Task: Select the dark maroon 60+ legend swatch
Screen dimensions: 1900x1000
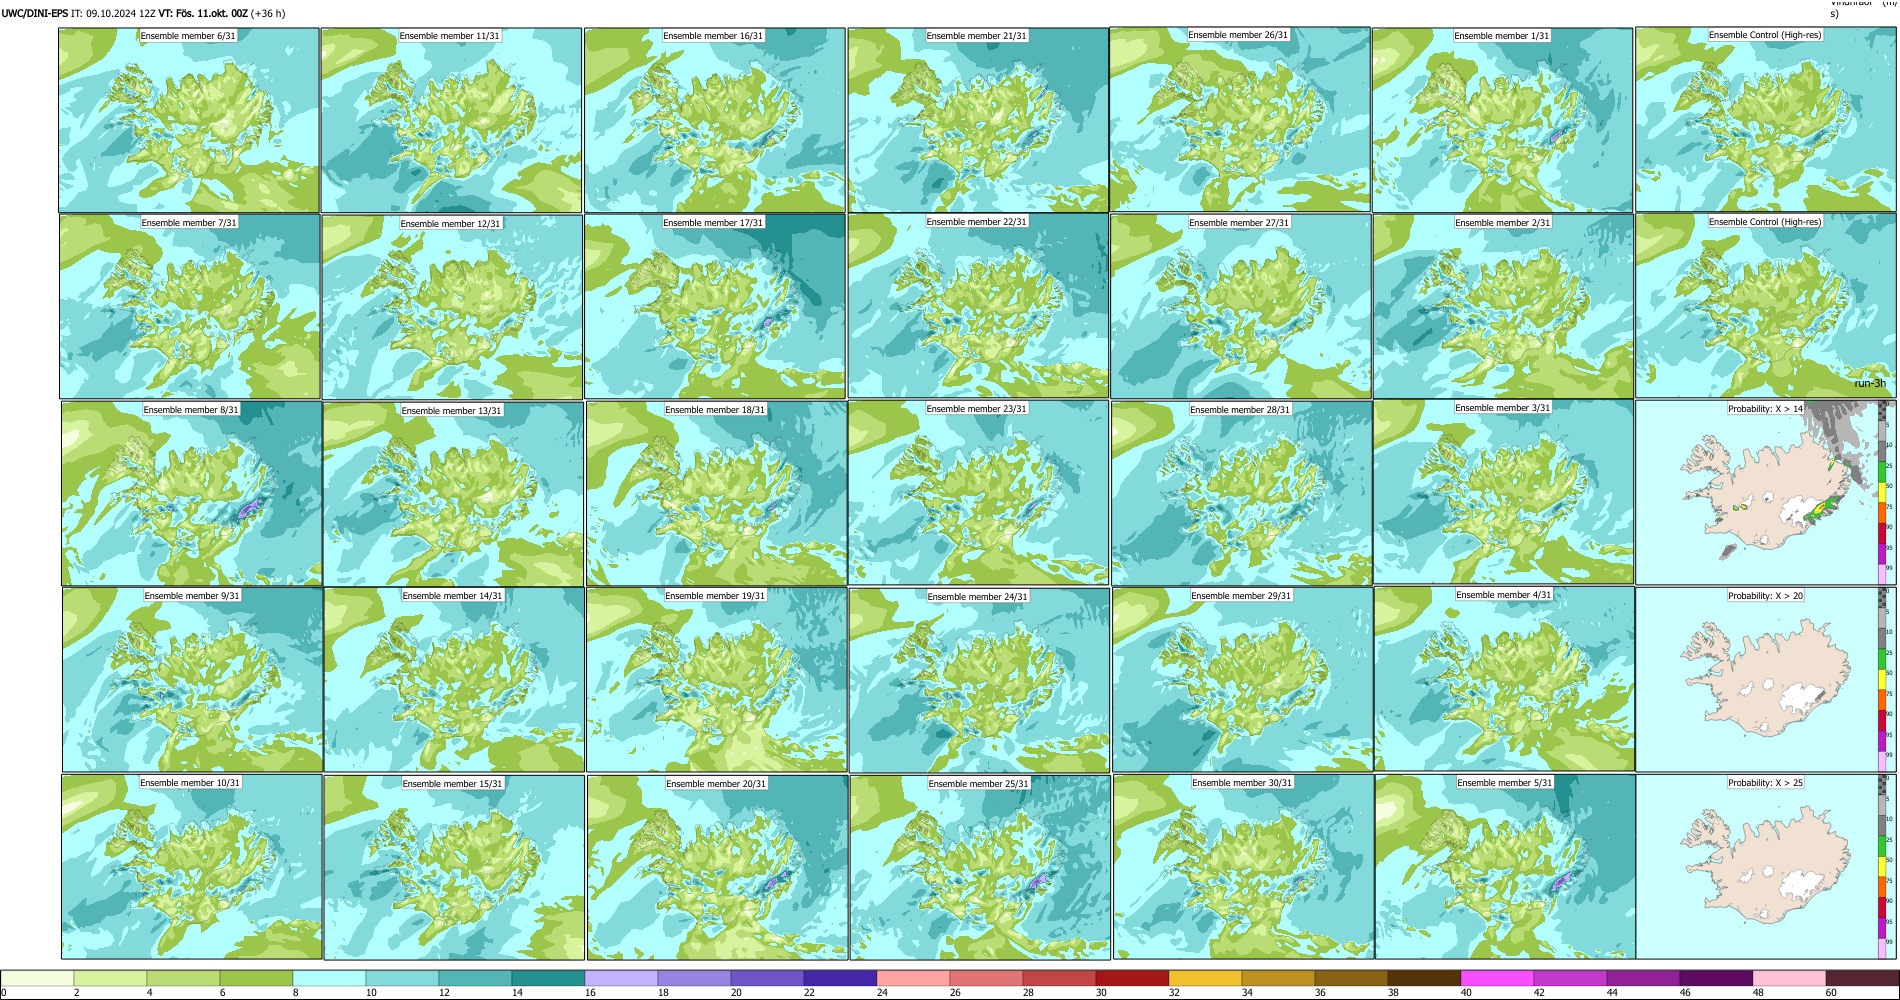Action: pos(1862,978)
